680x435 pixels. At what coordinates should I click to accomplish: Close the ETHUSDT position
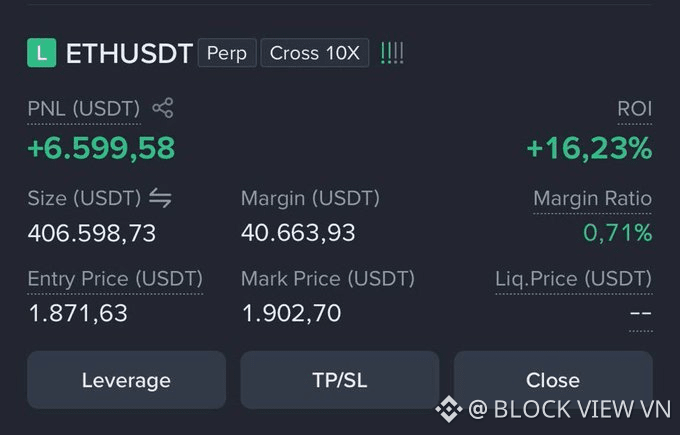[x=553, y=380]
